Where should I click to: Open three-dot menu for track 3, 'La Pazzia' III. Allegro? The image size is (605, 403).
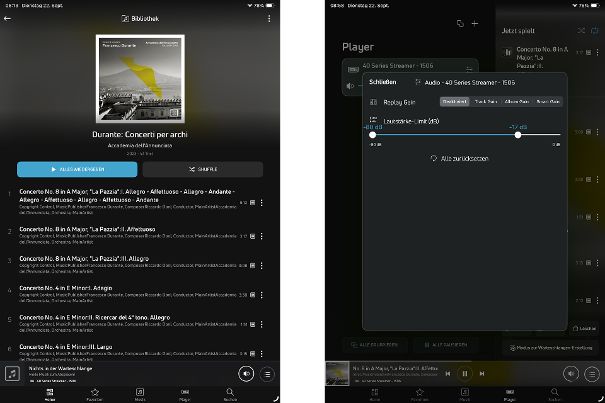click(x=262, y=266)
